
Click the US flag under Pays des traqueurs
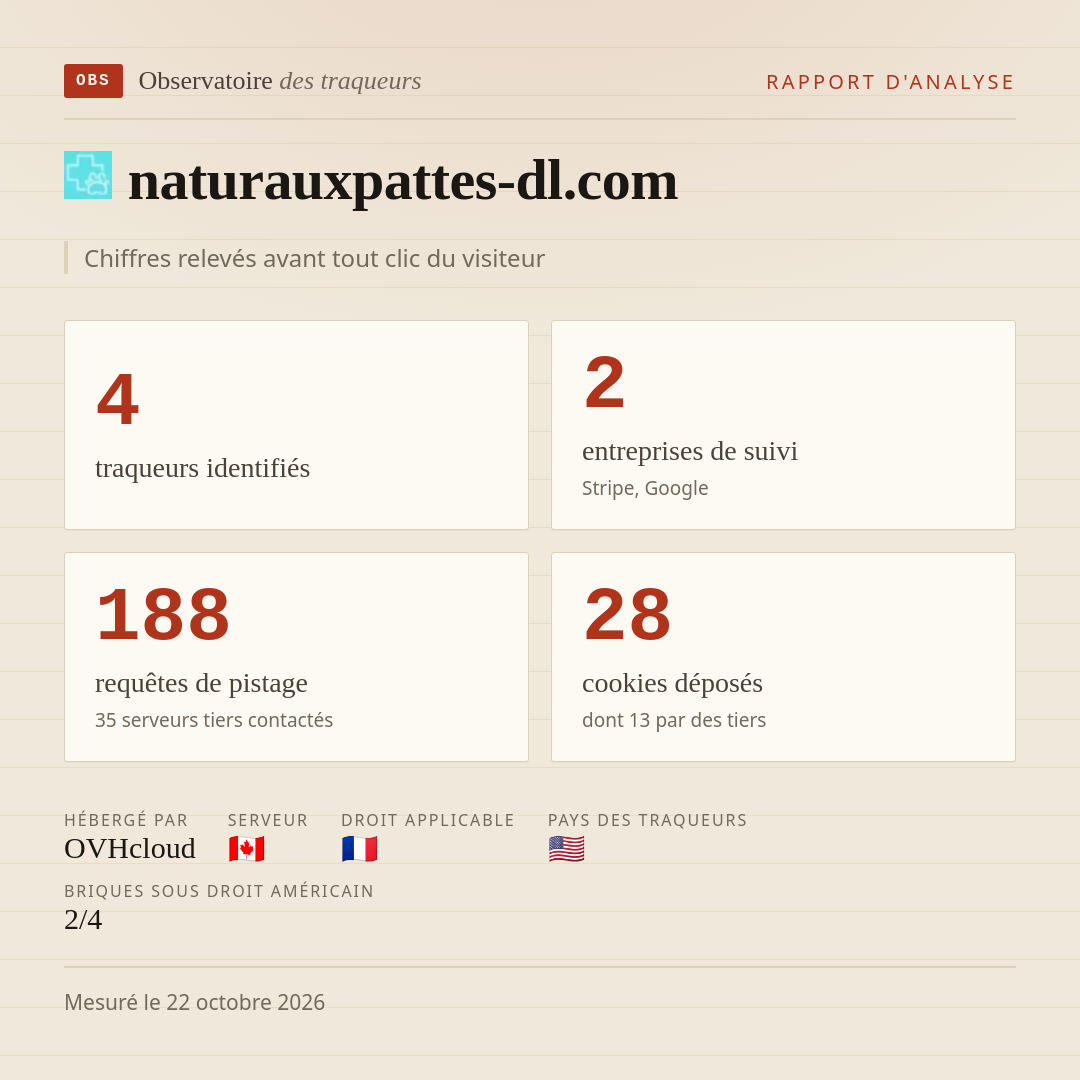[566, 849]
